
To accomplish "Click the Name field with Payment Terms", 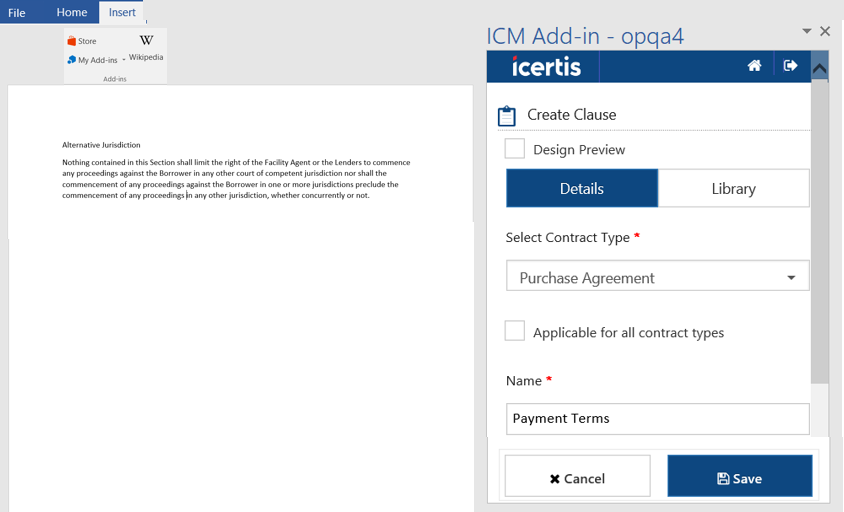I will point(657,419).
